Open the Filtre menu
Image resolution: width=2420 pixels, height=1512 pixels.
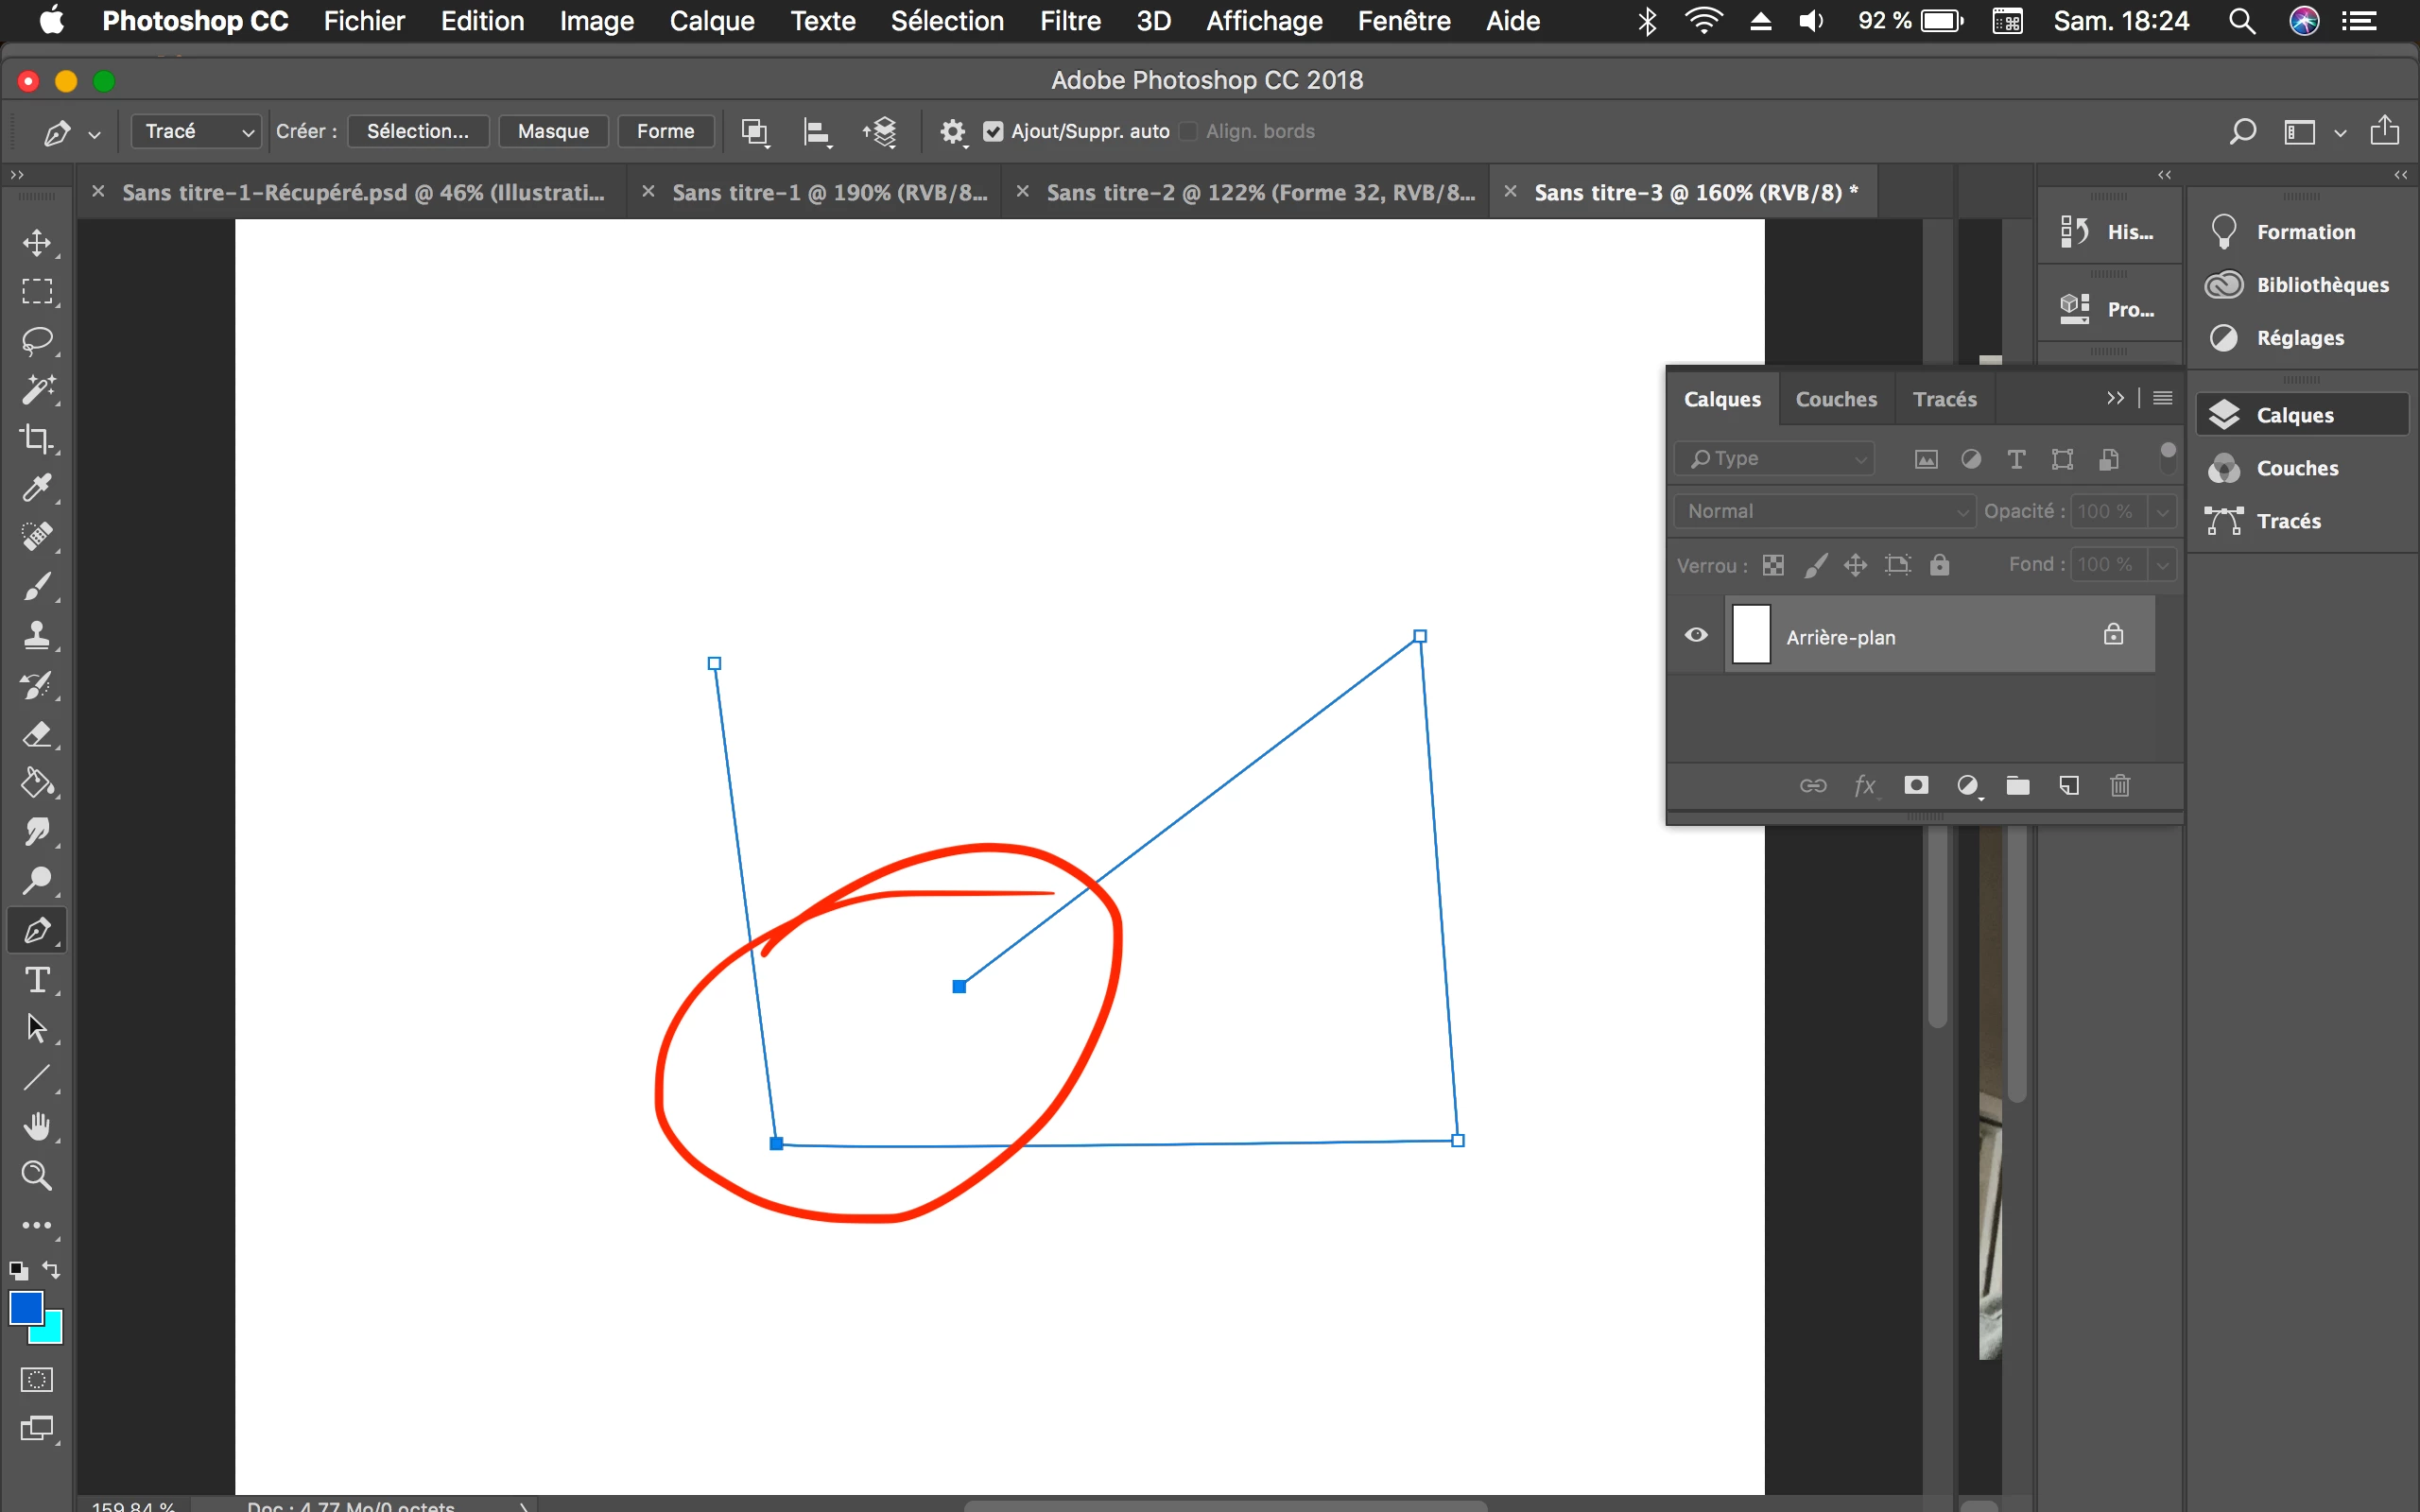click(x=1069, y=21)
